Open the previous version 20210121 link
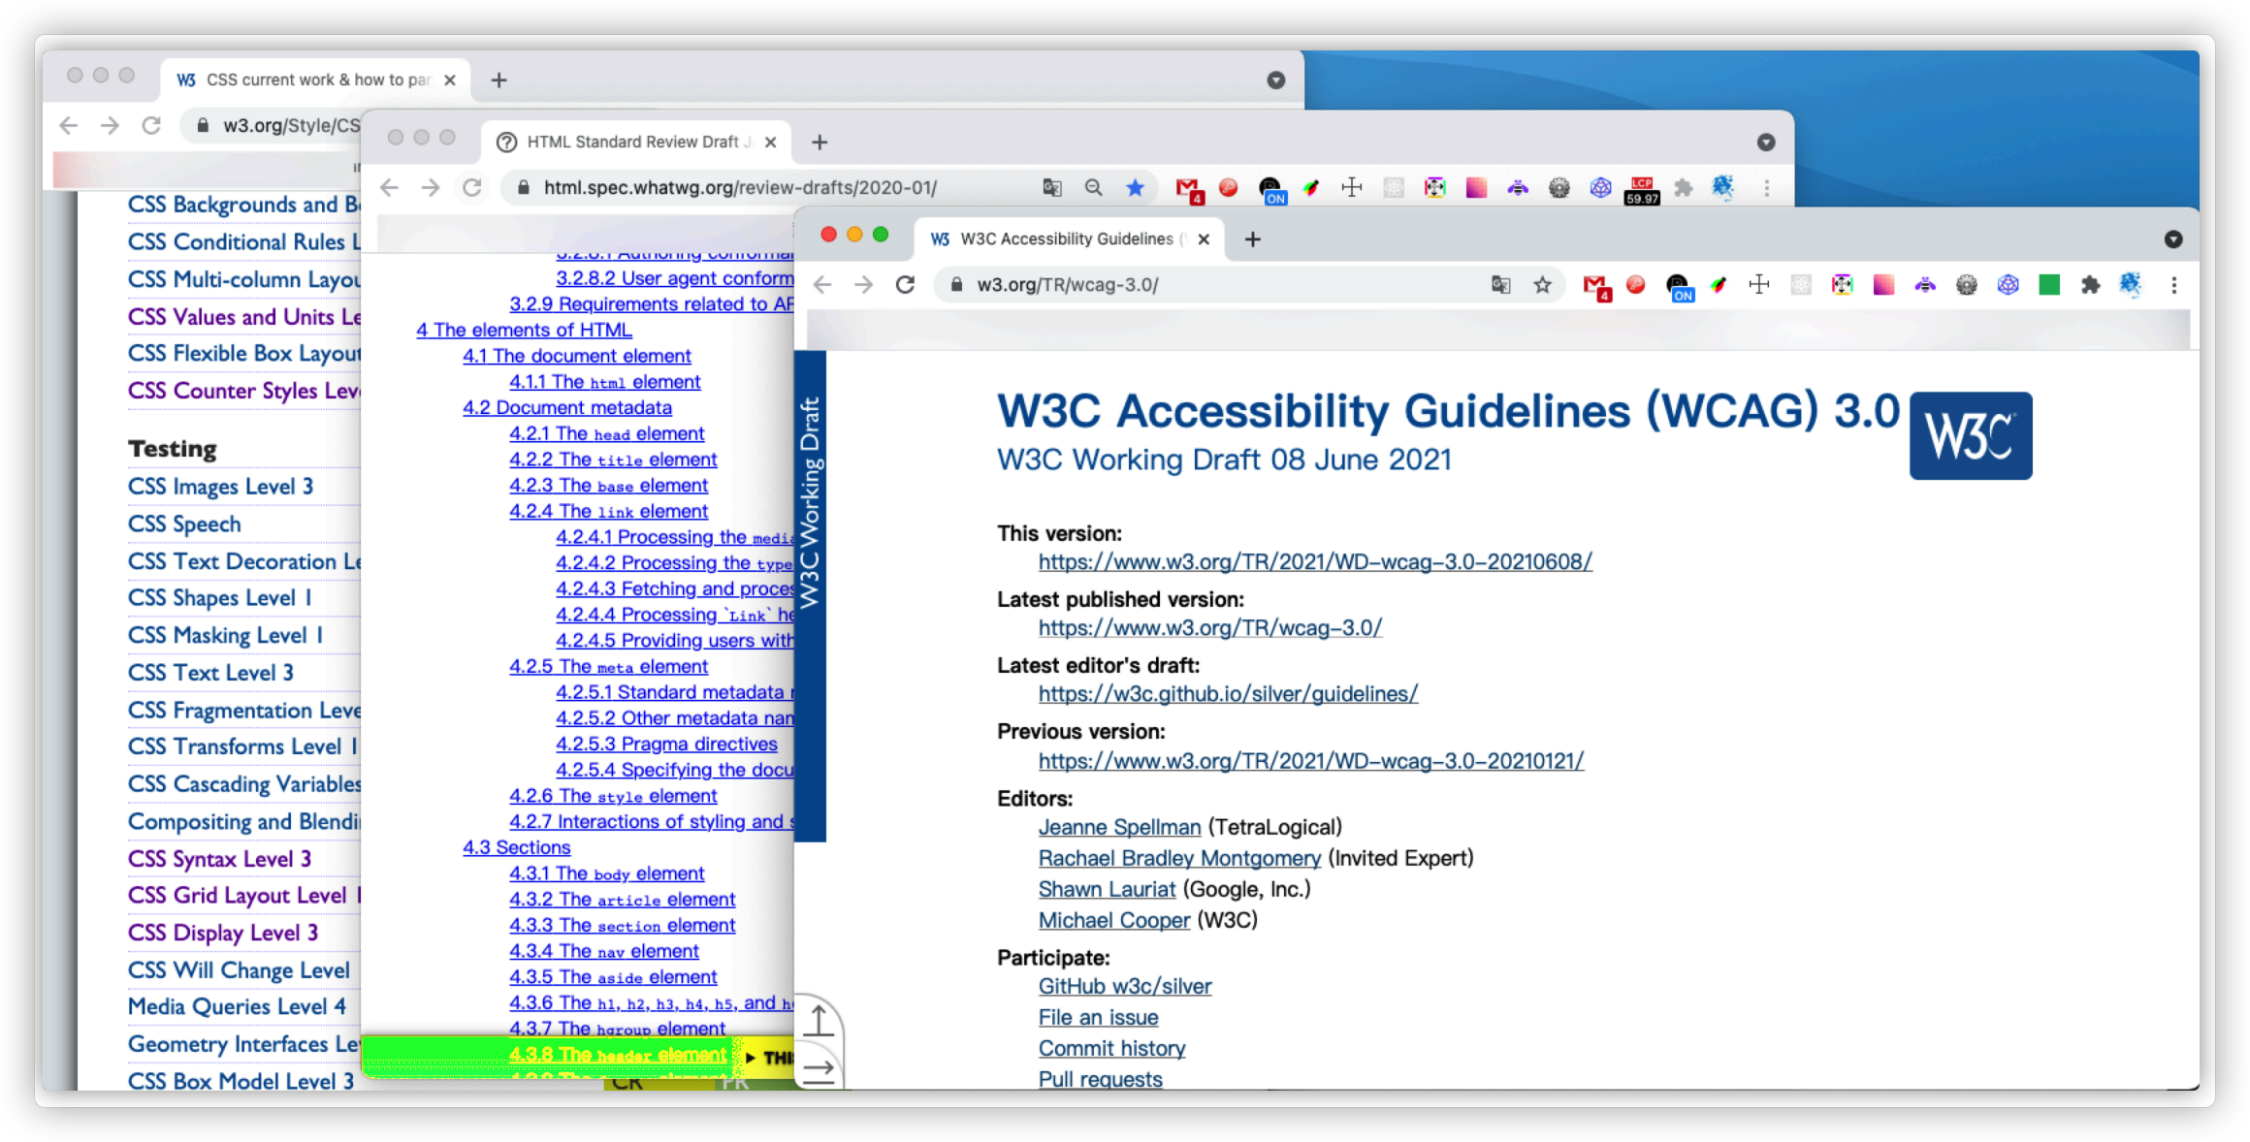This screenshot has width=2250, height=1142. coord(1311,761)
